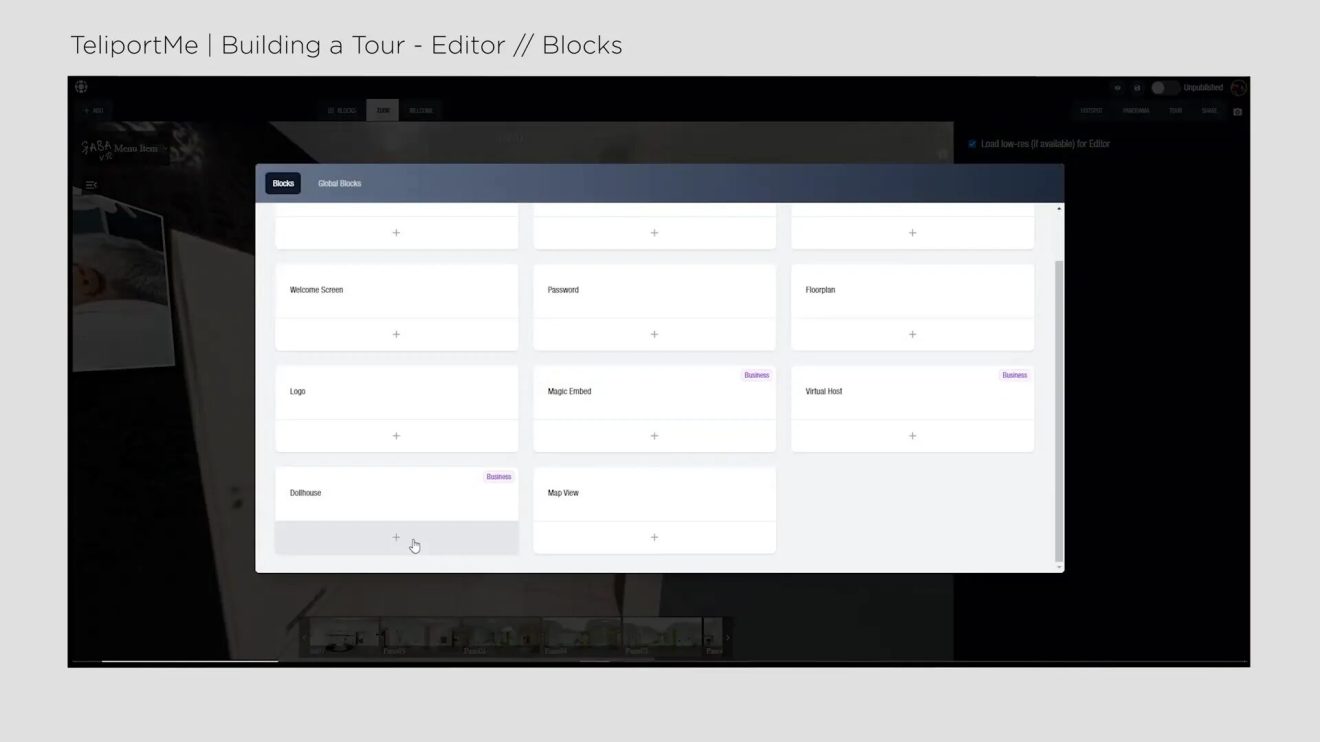The height and width of the screenshot is (742, 1320).
Task: Click the Virtual Host block title
Action: [x=824, y=391]
